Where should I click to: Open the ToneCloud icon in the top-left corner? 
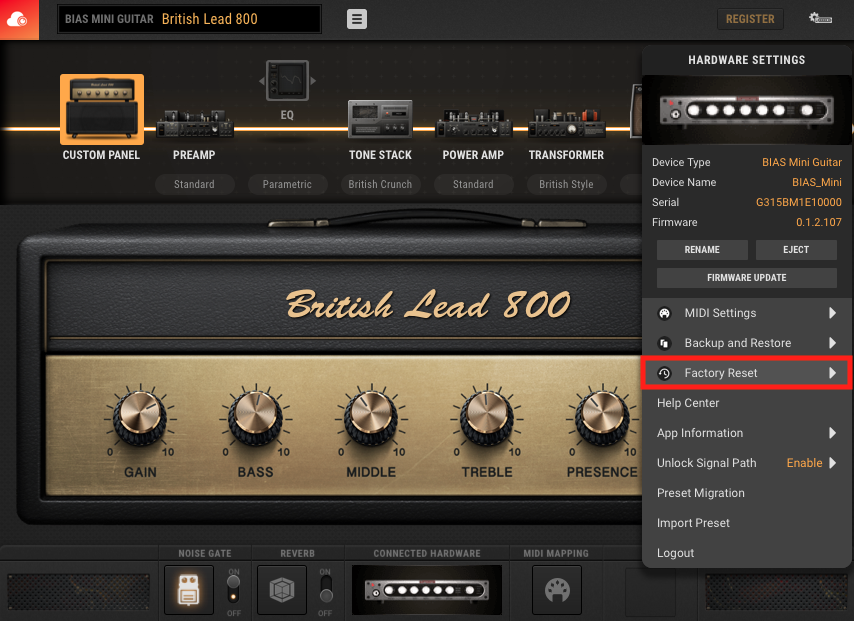point(19,20)
